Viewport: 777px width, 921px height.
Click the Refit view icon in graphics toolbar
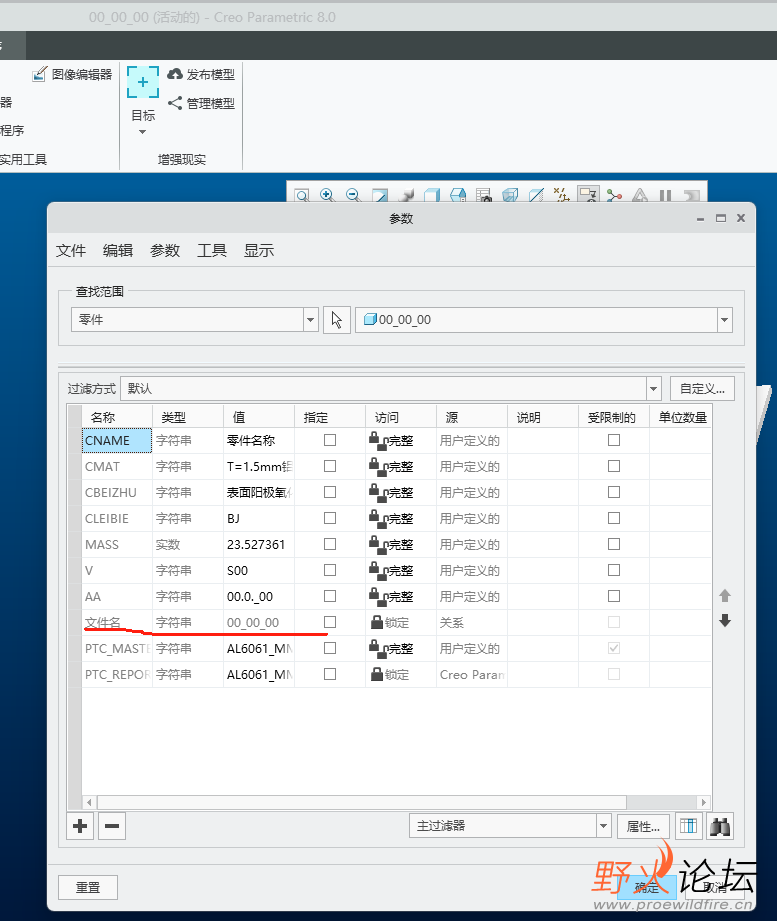point(302,196)
